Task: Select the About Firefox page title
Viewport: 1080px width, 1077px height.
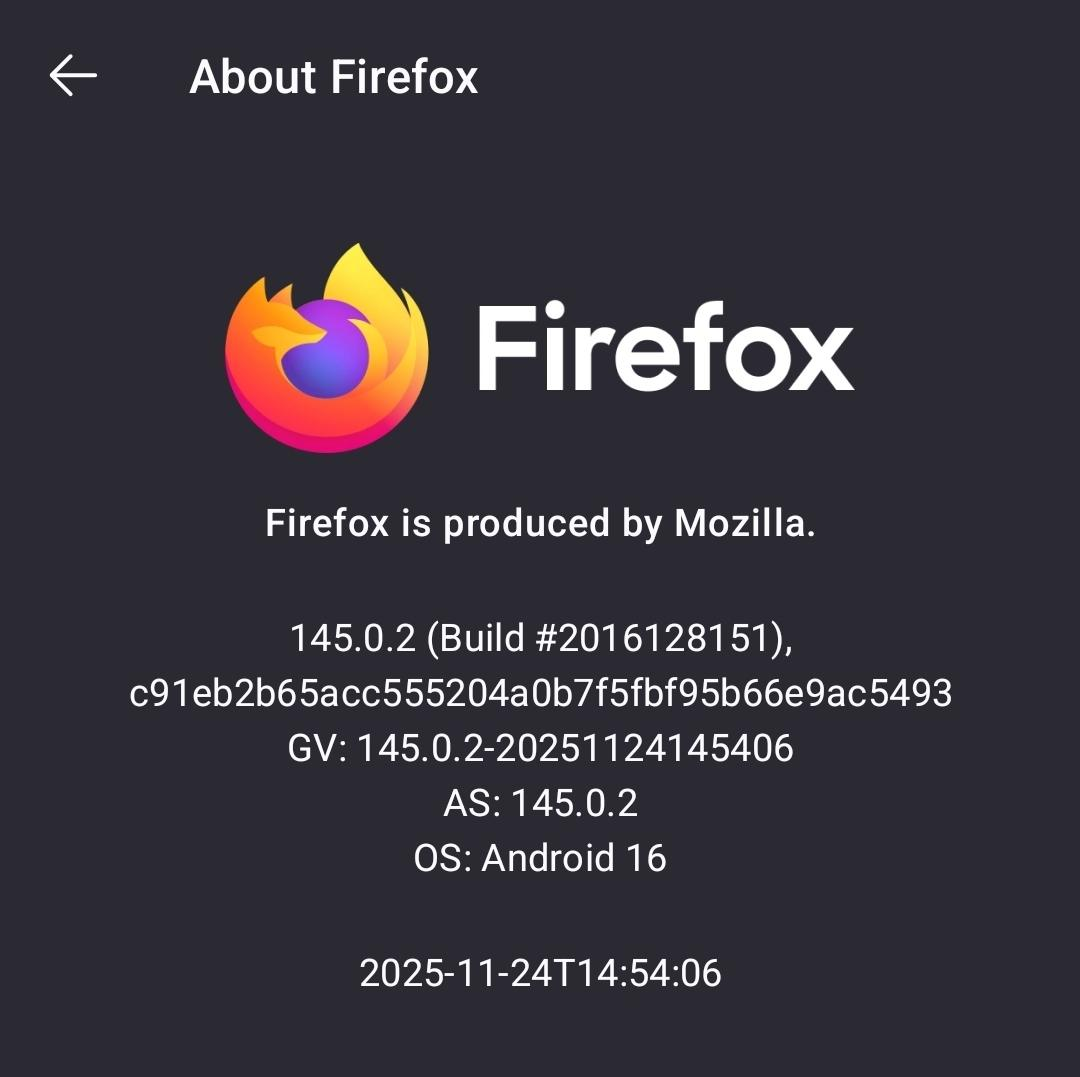Action: (x=333, y=76)
